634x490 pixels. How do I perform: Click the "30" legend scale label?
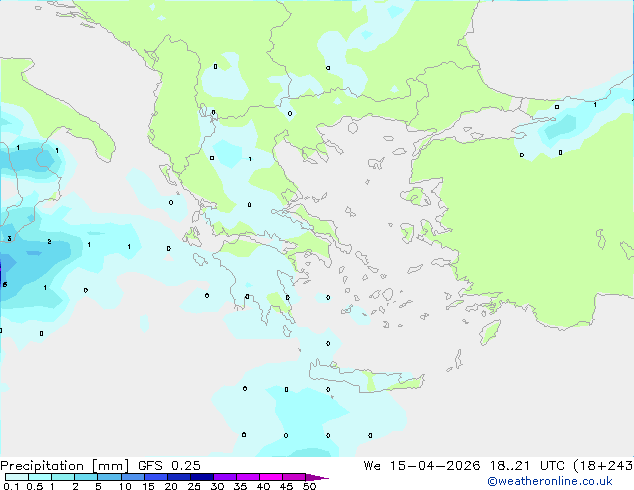[217, 486]
